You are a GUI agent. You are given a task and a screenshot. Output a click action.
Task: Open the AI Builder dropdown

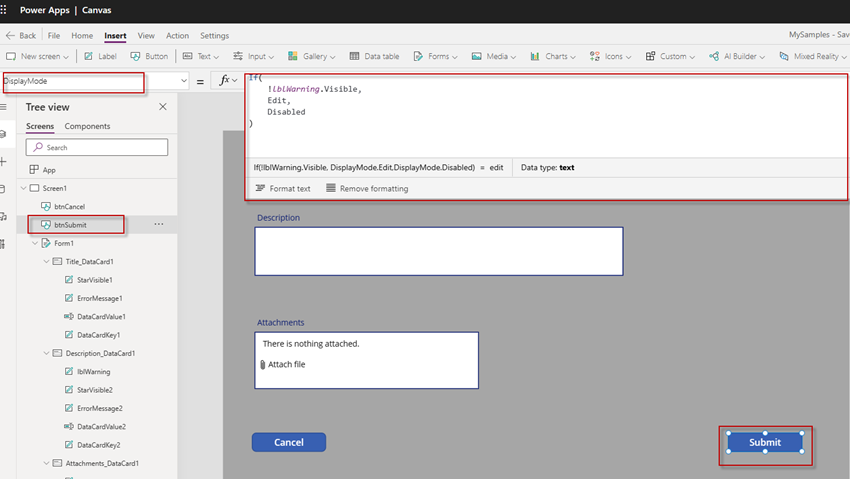(737, 56)
